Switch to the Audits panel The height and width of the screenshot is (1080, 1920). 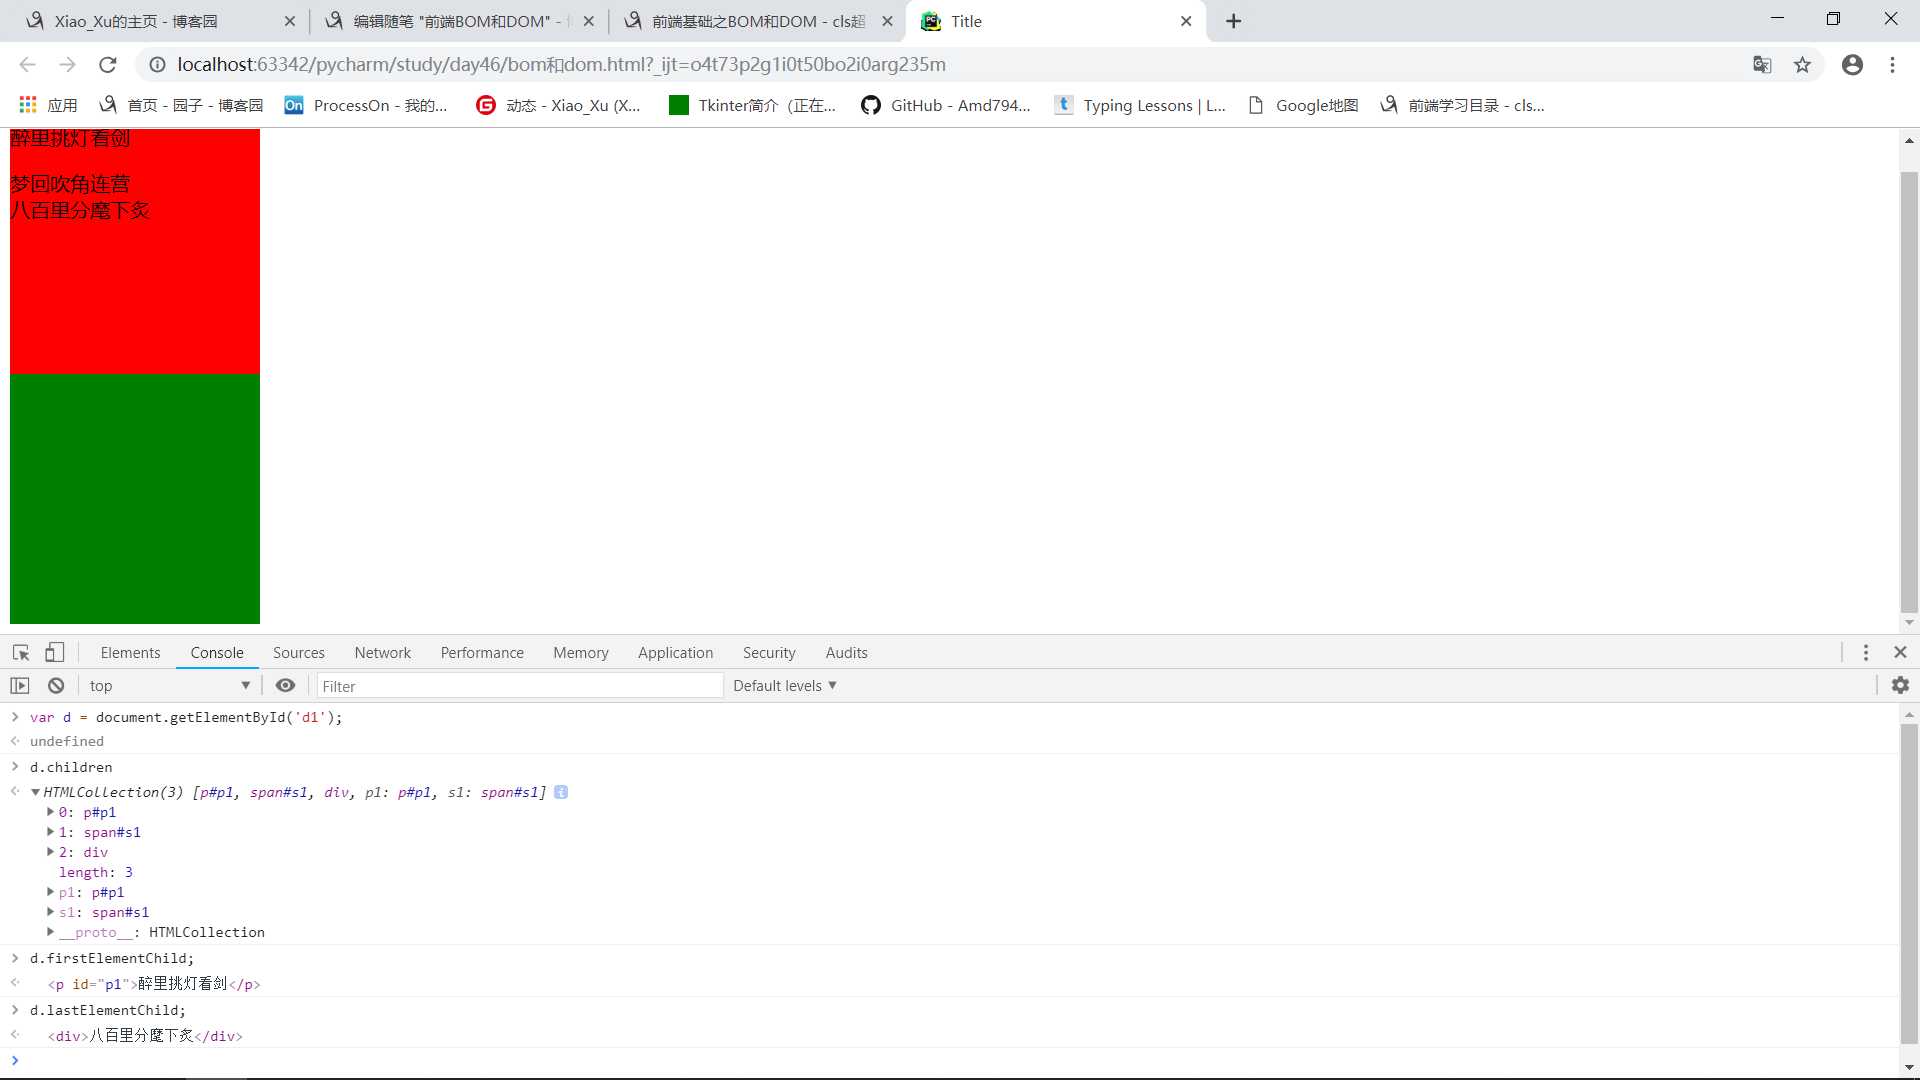tap(847, 653)
